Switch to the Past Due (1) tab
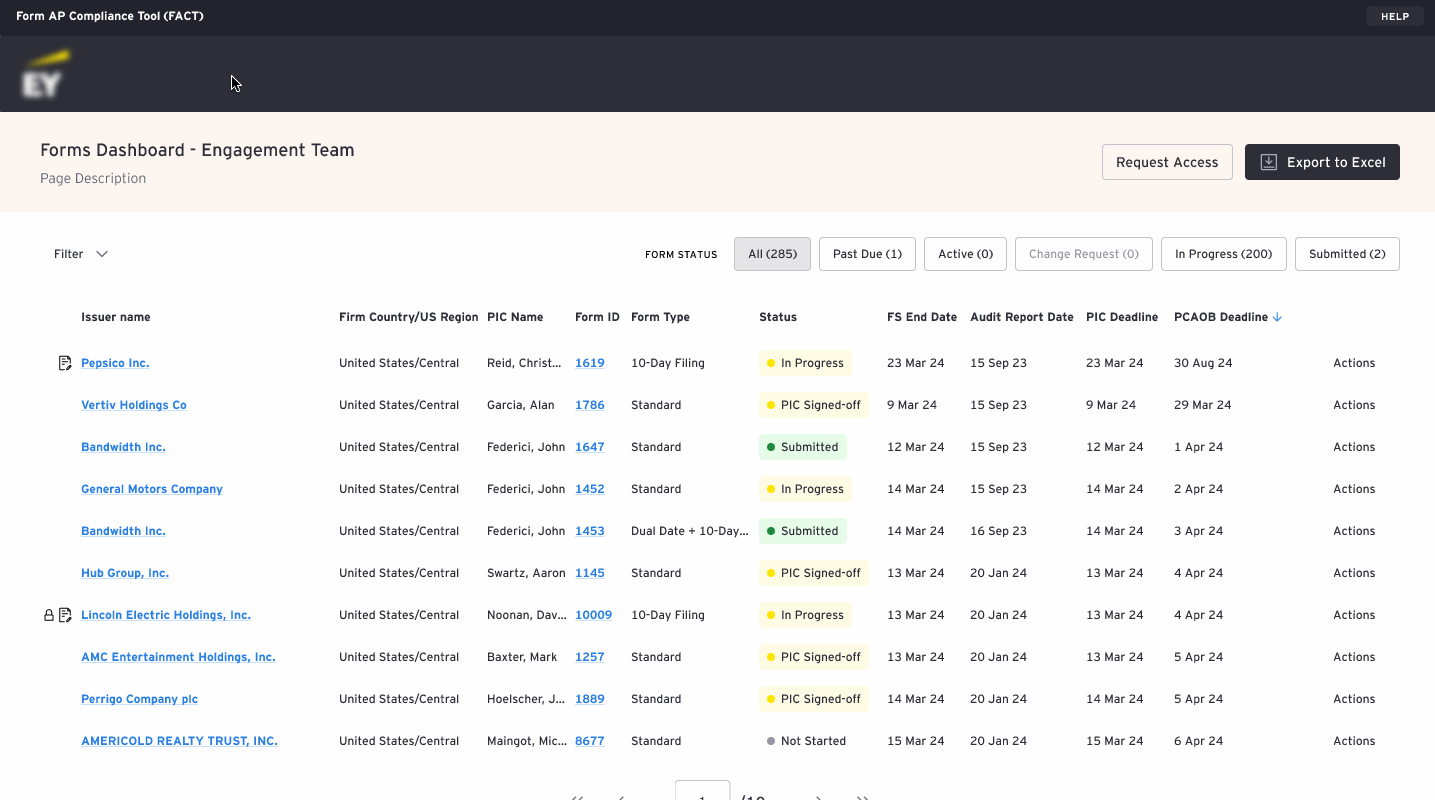This screenshot has height=800, width=1435. point(867,254)
